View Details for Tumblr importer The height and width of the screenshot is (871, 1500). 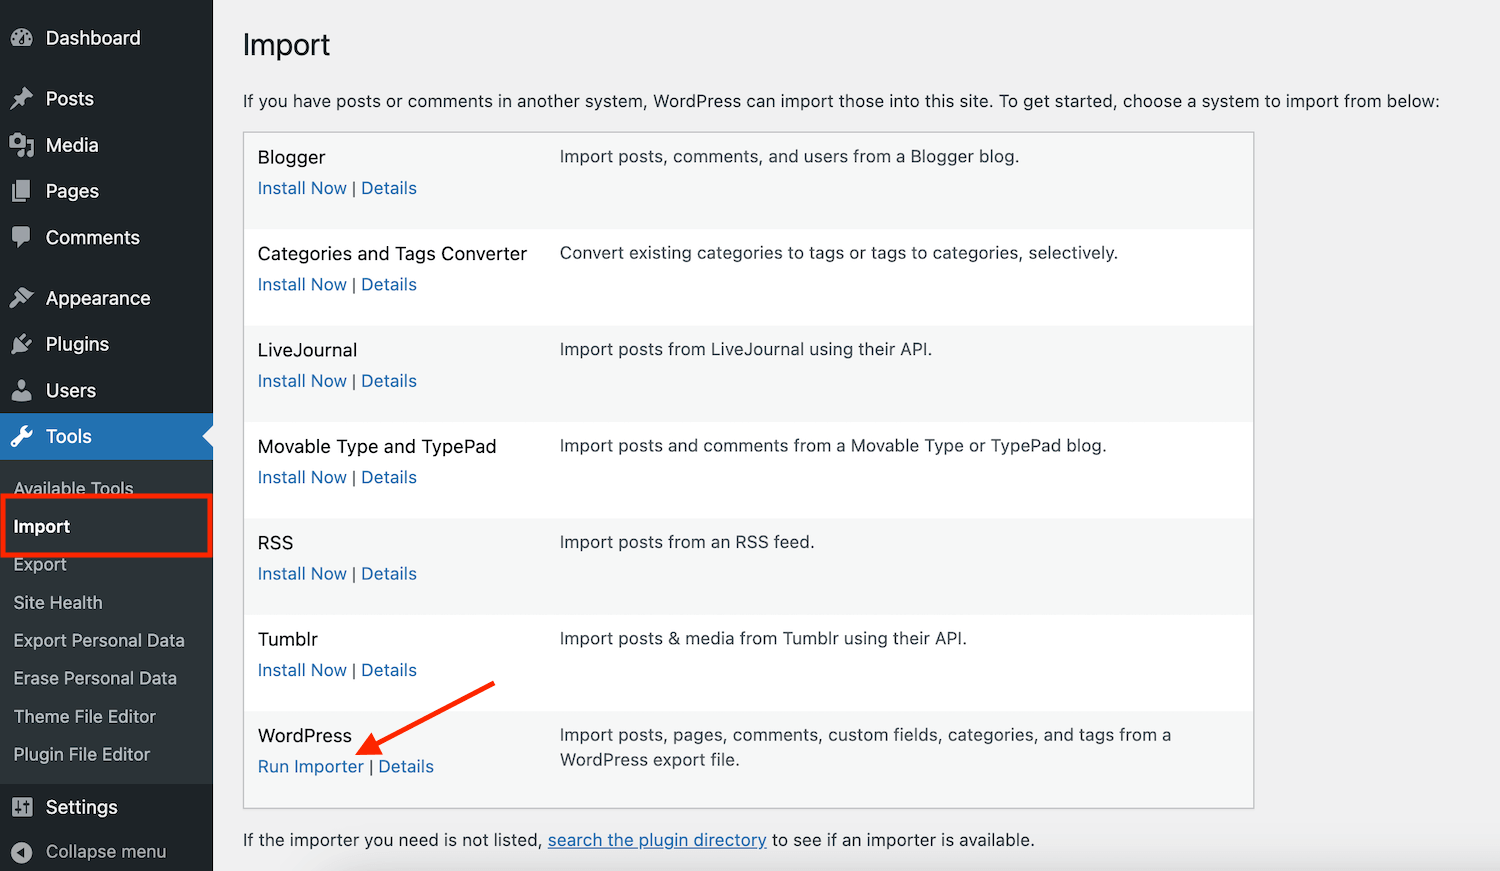(x=389, y=670)
